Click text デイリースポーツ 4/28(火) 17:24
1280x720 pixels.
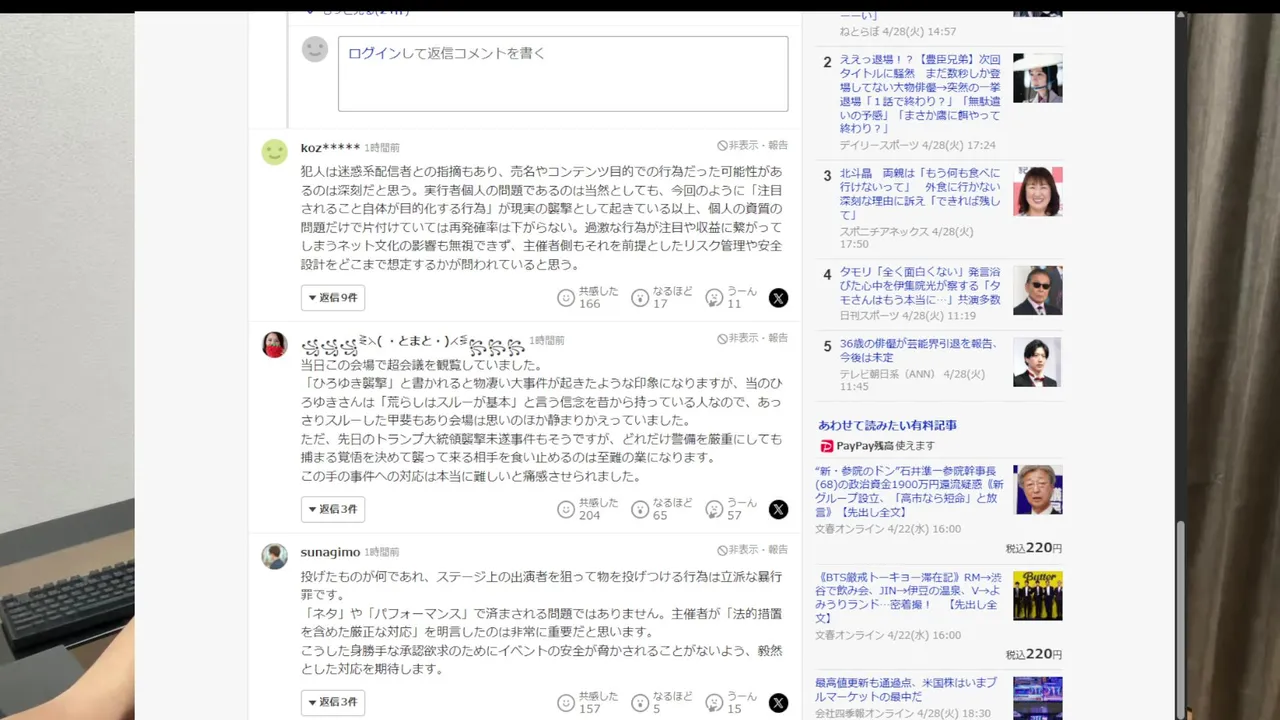[x=917, y=145]
